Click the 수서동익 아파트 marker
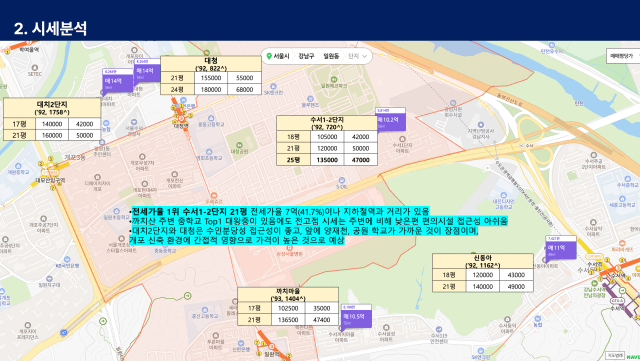Screen dimensions: 640x361 (x=507, y=319)
